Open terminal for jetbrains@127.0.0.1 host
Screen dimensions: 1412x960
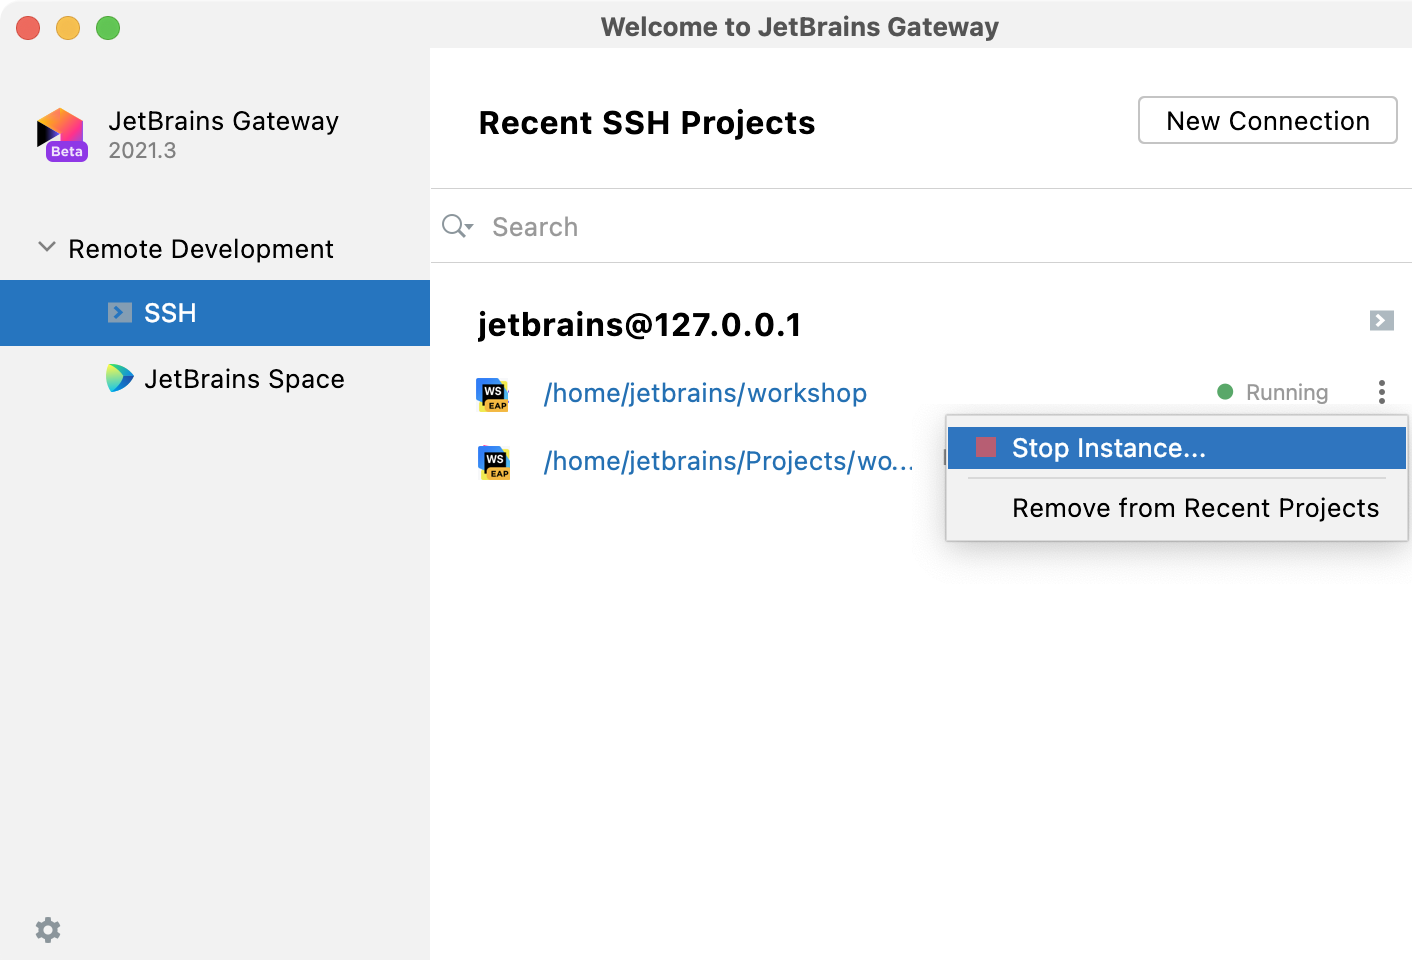tap(1381, 321)
